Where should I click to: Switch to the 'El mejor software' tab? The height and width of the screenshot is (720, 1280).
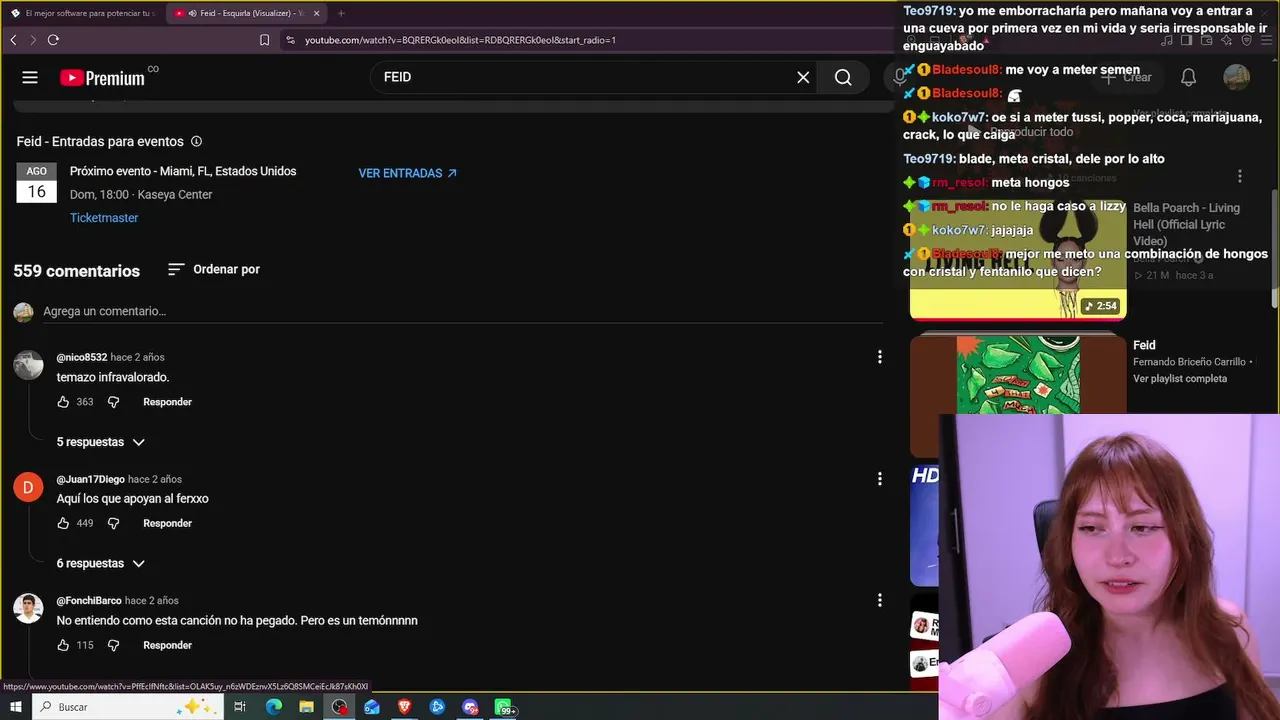[x=82, y=13]
